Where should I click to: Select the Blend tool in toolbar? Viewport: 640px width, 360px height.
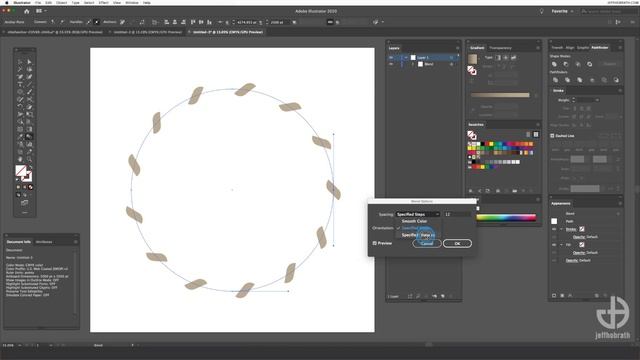pyautogui.click(x=29, y=137)
